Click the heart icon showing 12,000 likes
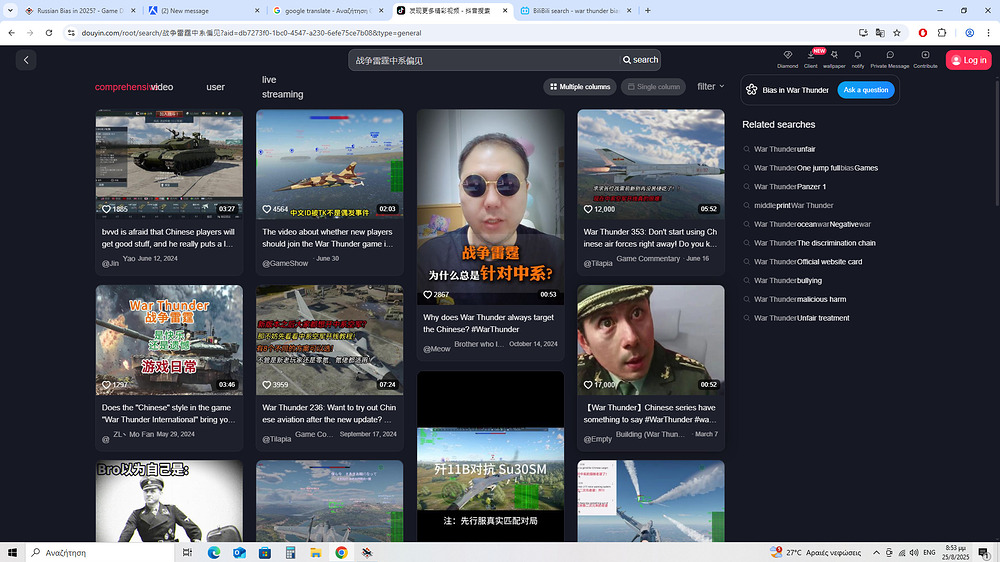 [588, 209]
